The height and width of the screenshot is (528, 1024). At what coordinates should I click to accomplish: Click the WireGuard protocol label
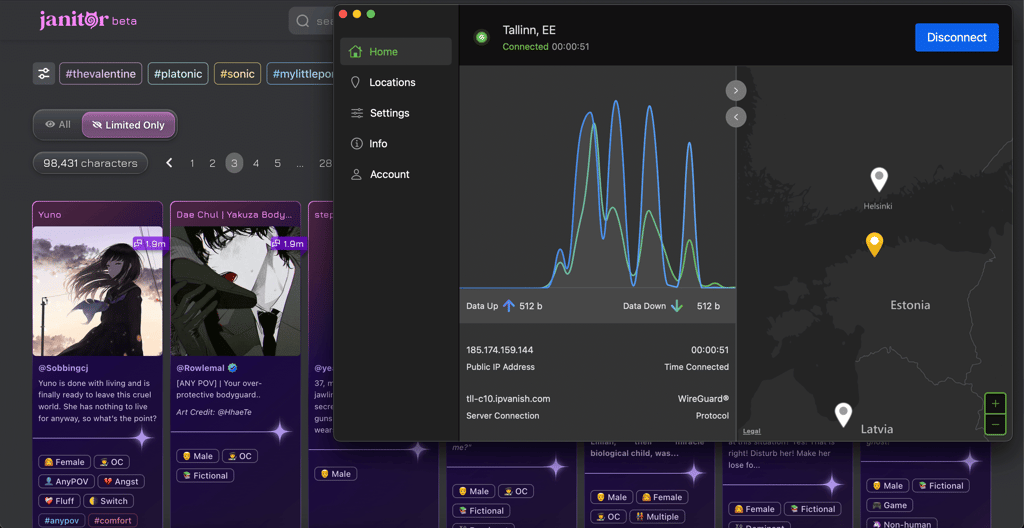coord(703,399)
